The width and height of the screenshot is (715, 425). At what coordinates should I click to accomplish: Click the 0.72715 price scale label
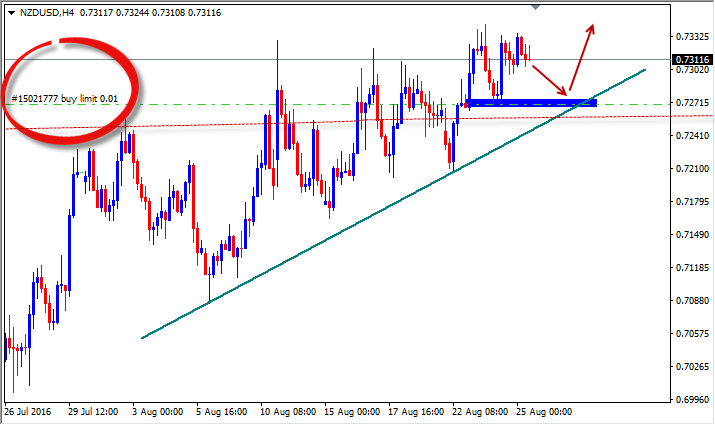tap(692, 103)
